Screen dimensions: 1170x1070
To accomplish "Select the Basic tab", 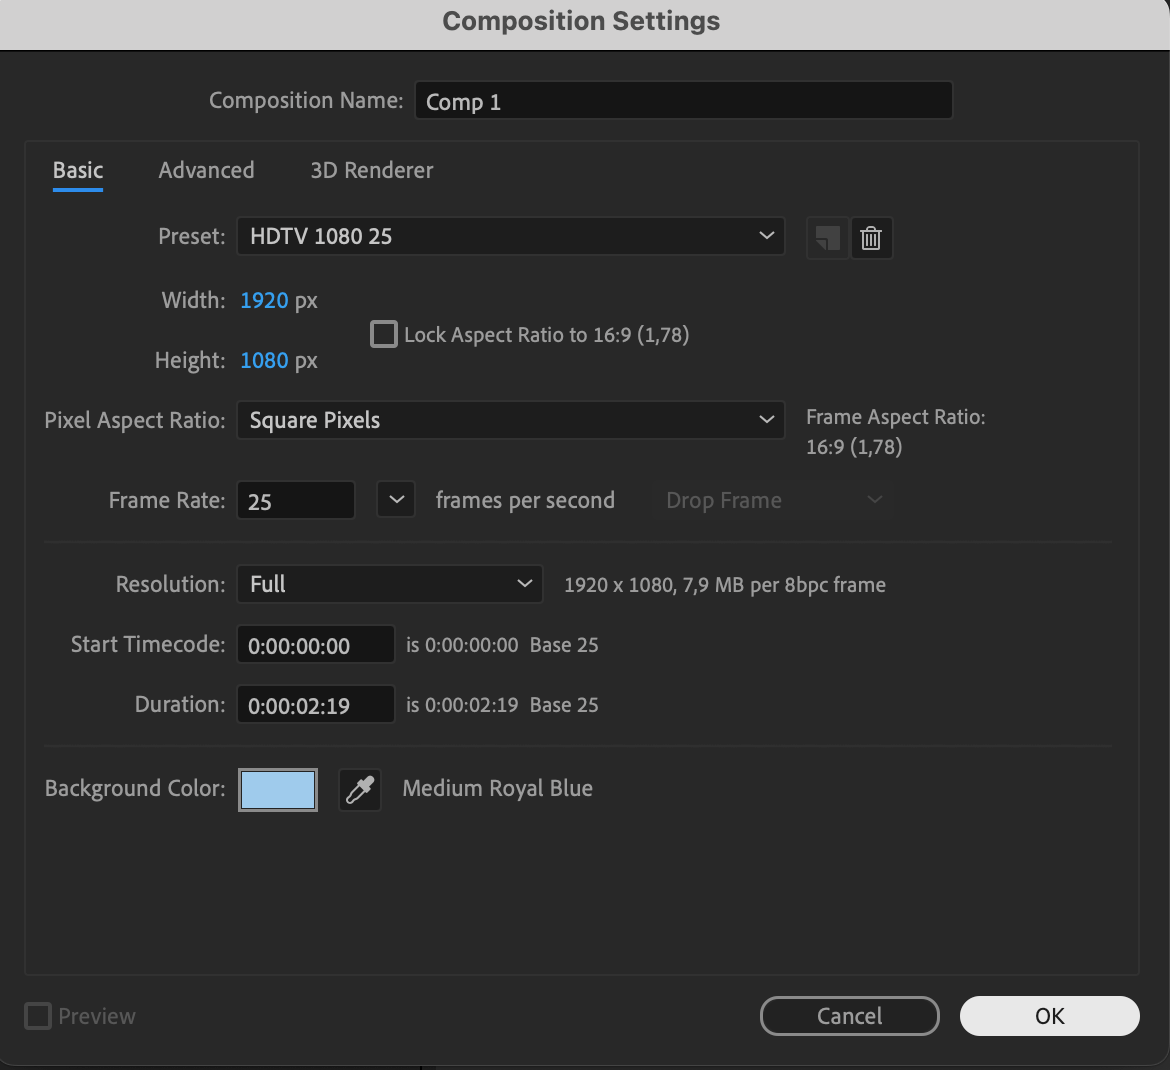I will click(x=77, y=170).
